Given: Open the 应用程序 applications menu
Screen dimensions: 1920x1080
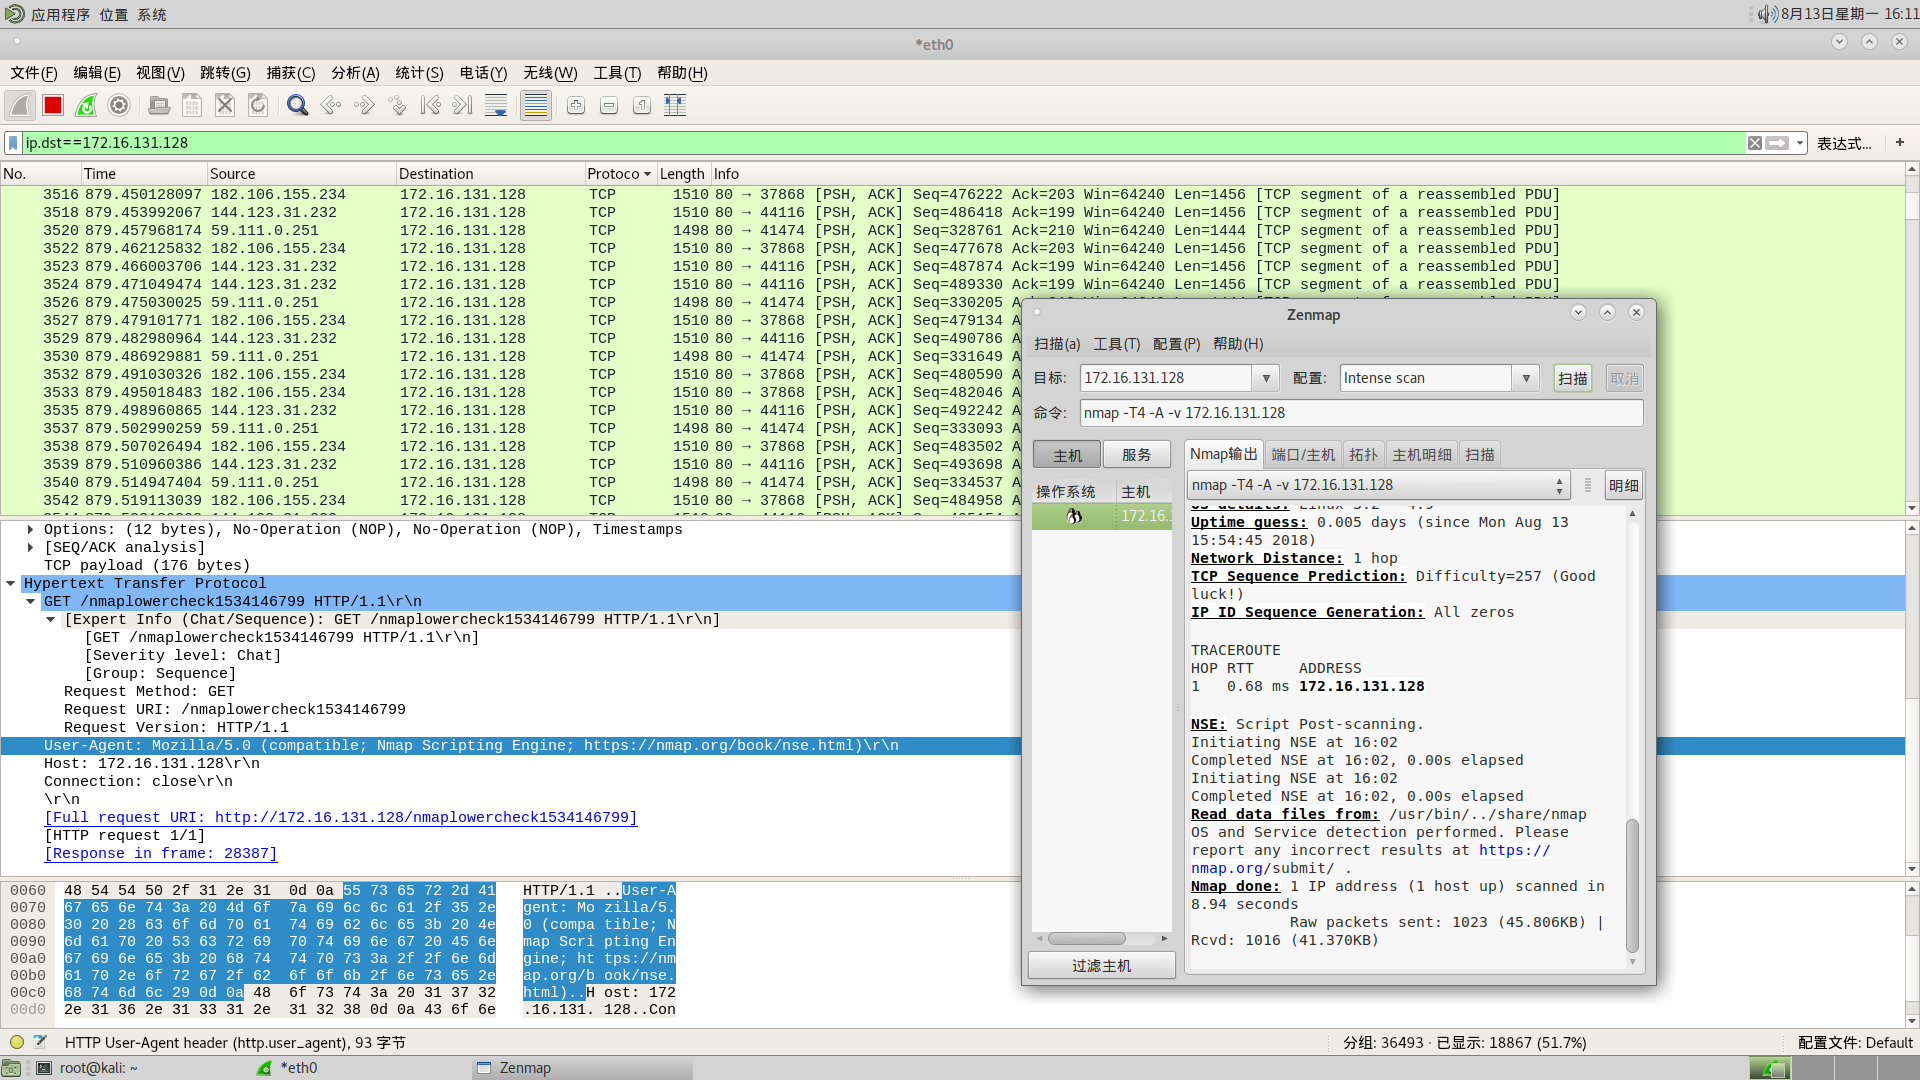Looking at the screenshot, I should point(60,14).
